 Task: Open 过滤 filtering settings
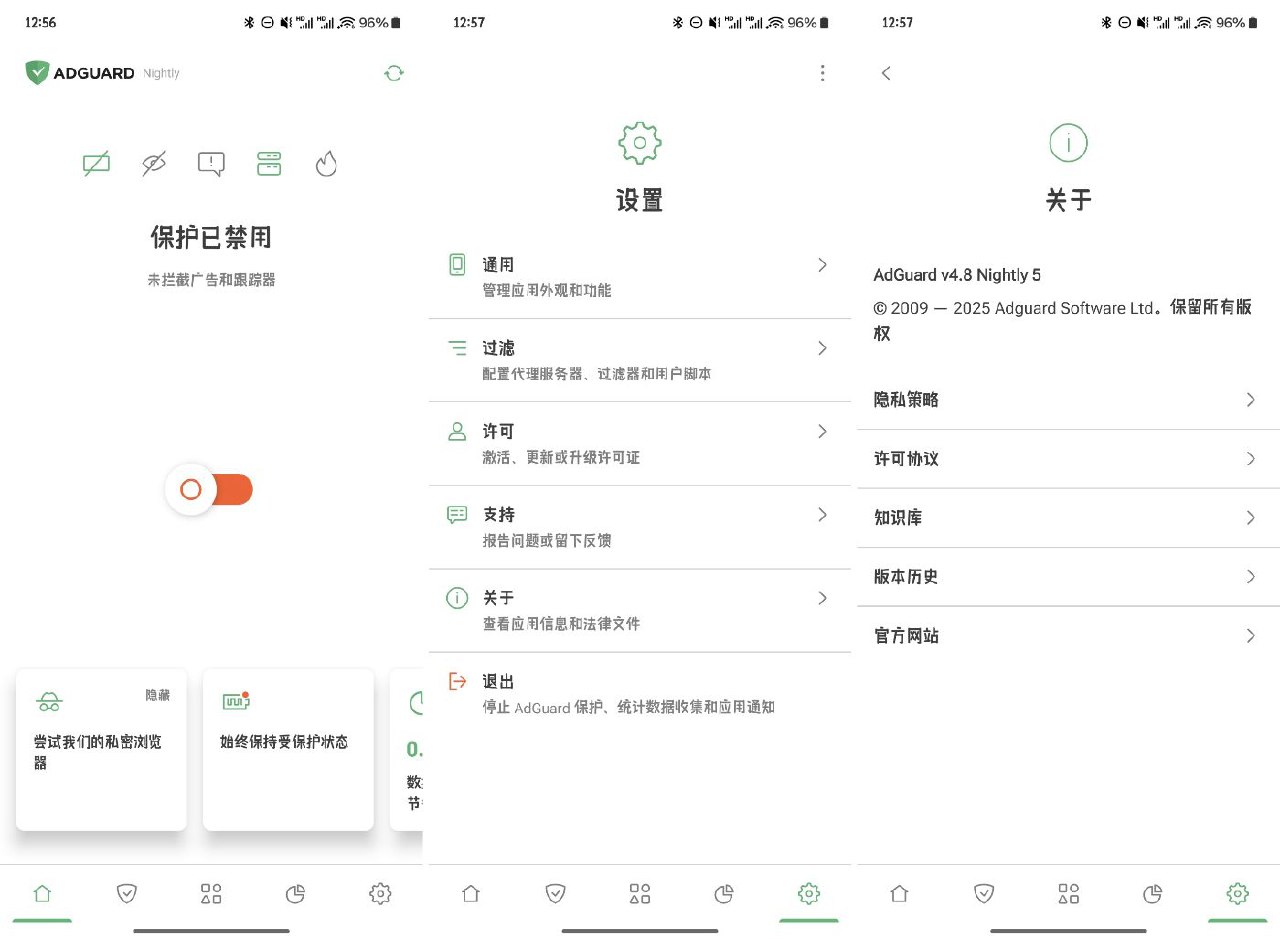640,360
